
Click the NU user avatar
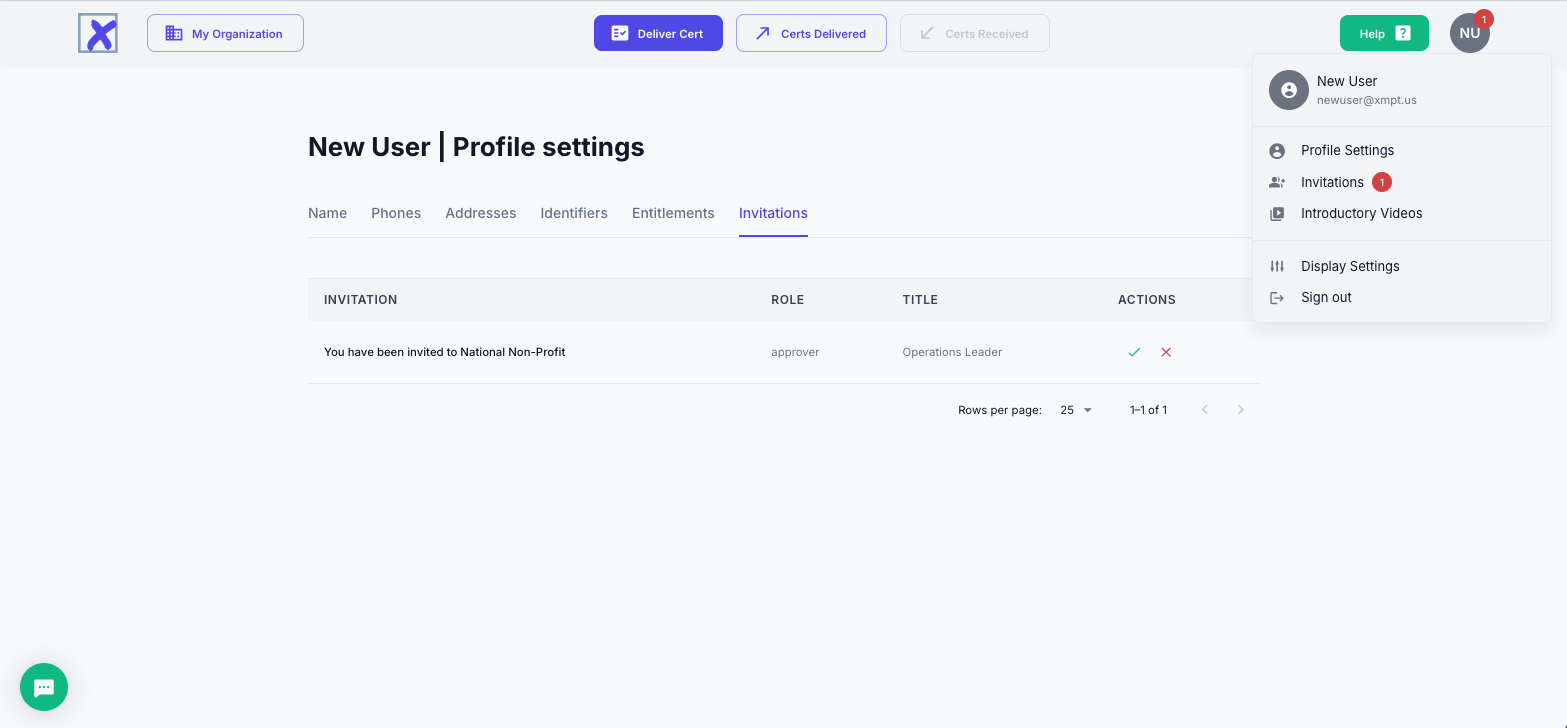click(1469, 33)
